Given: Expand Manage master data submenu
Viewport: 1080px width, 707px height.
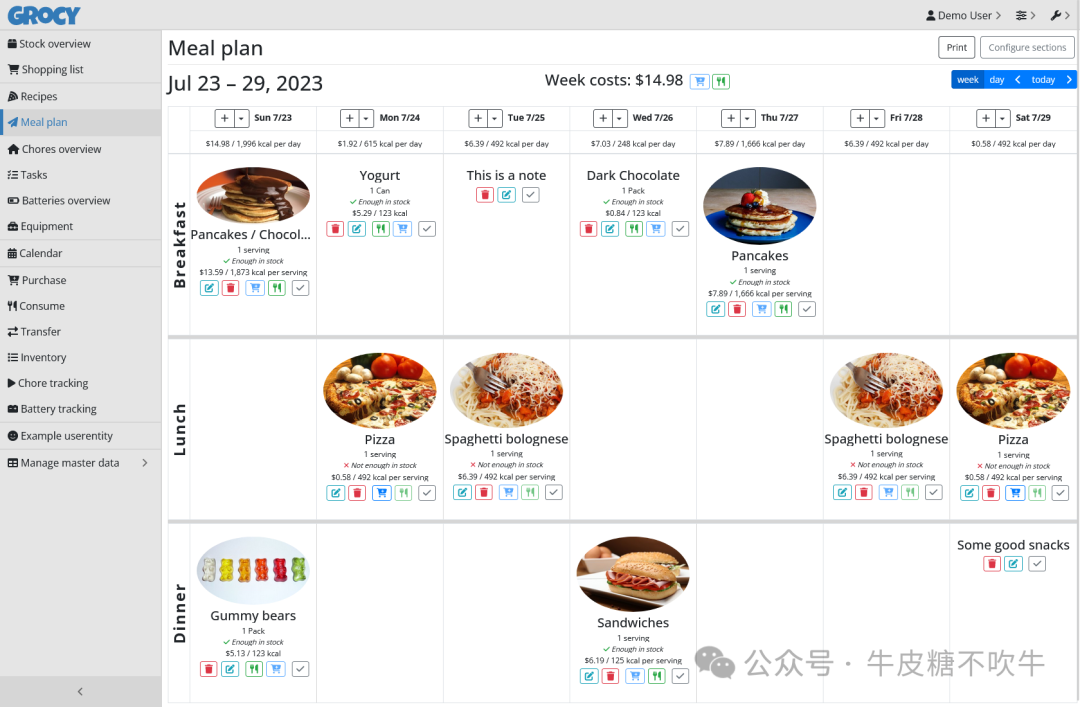Looking at the screenshot, I should (x=81, y=463).
